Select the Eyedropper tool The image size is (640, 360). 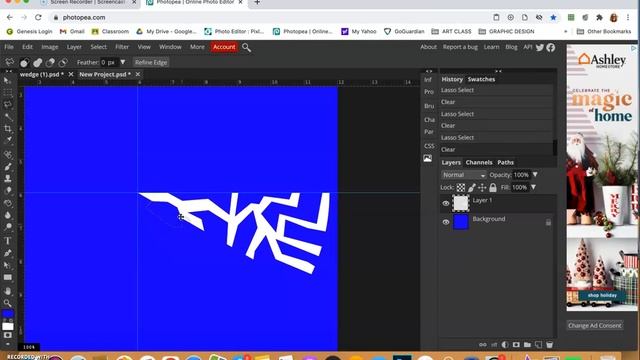tap(7, 141)
